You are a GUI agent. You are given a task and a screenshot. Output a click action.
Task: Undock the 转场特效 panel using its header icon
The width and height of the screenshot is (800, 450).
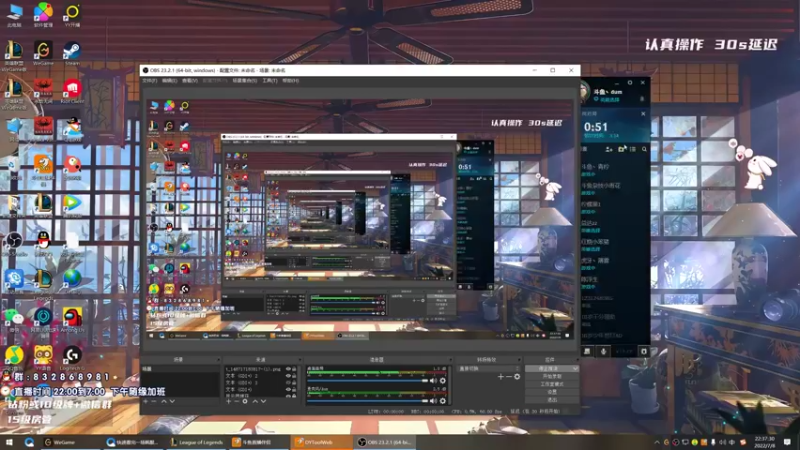[520, 360]
